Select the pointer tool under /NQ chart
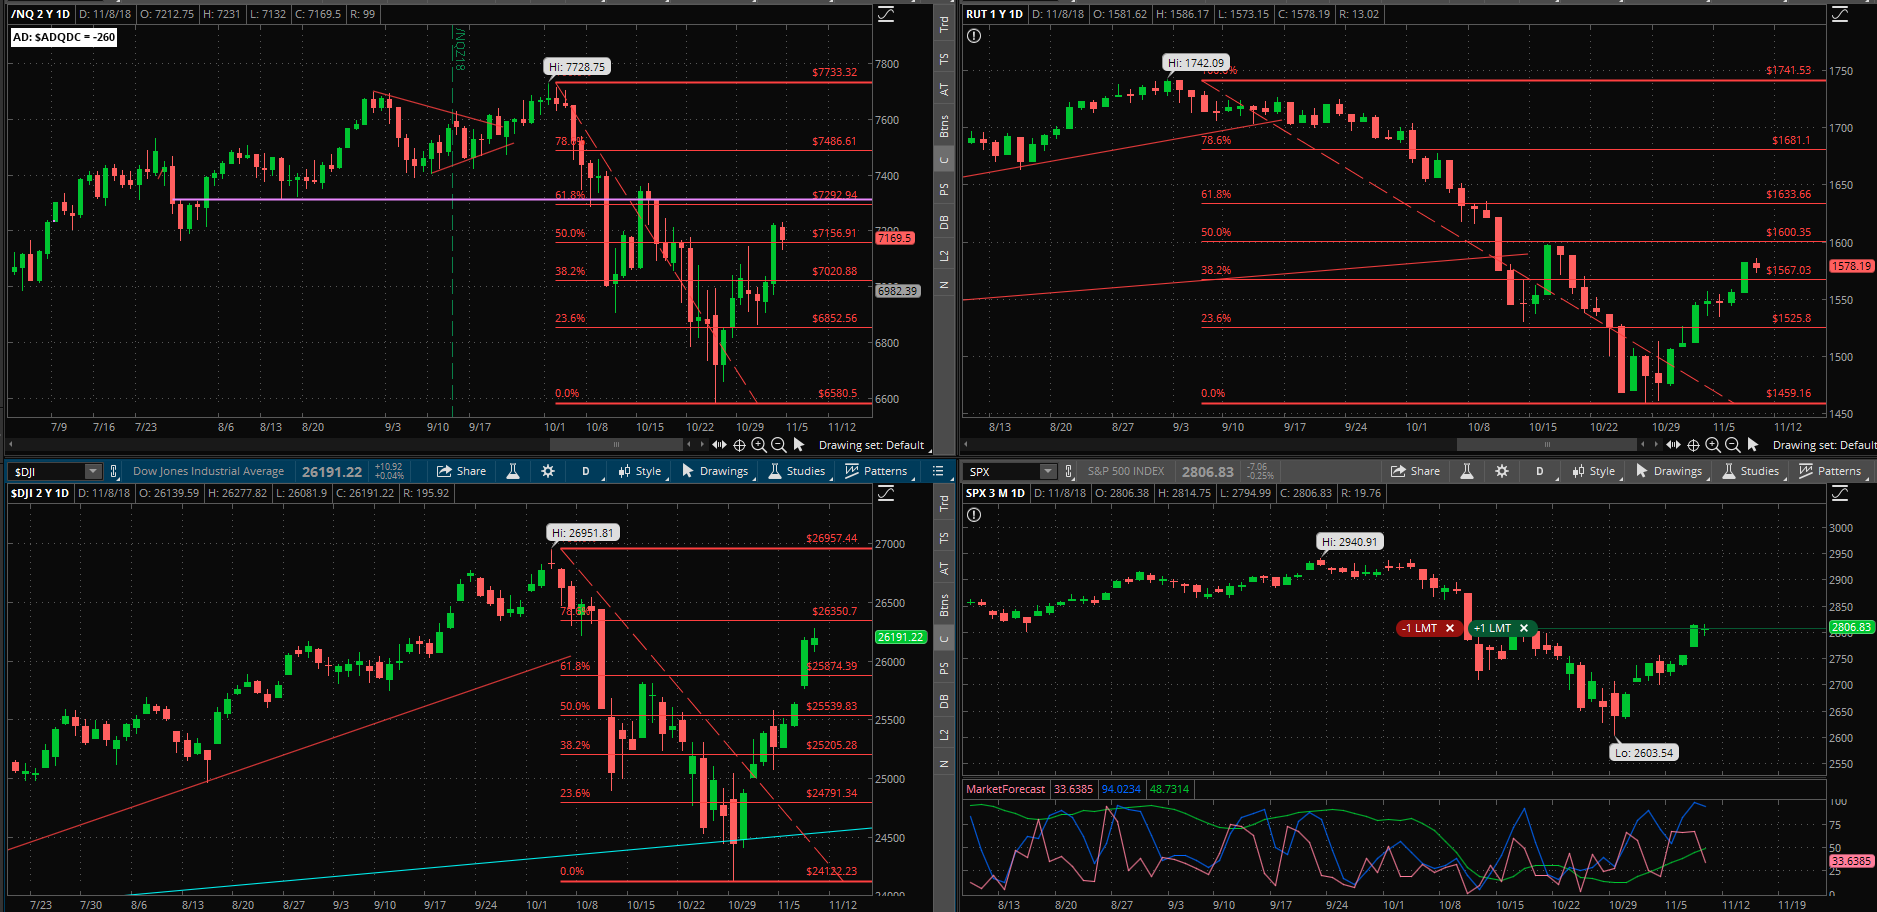 pyautogui.click(x=799, y=445)
